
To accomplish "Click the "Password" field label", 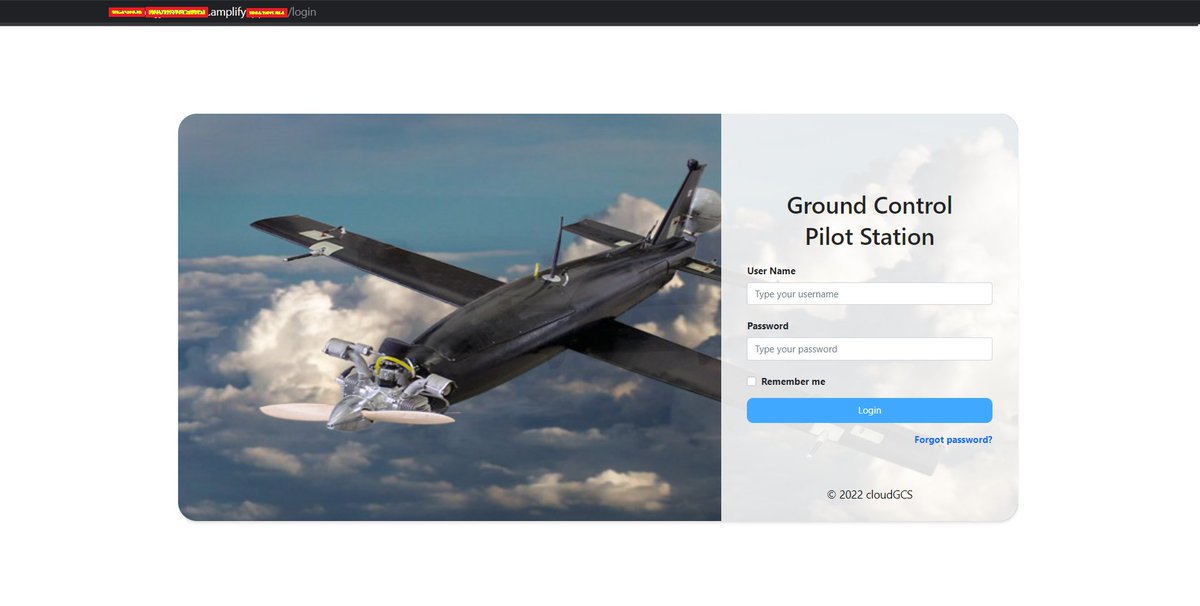I will tap(768, 326).
